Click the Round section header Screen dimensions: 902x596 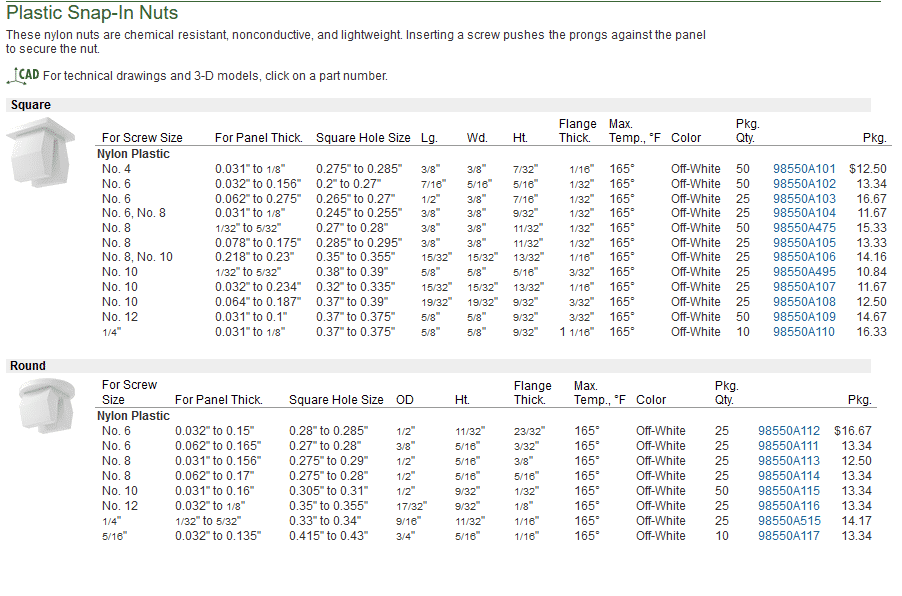[28, 366]
